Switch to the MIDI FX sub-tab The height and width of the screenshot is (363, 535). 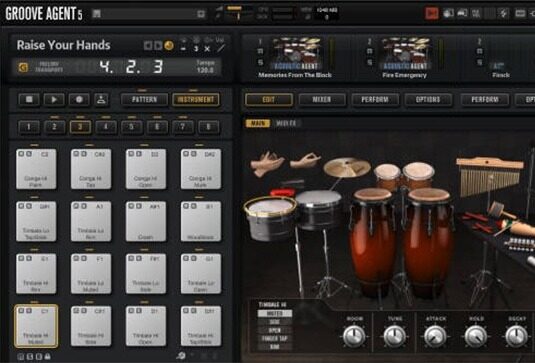point(286,123)
